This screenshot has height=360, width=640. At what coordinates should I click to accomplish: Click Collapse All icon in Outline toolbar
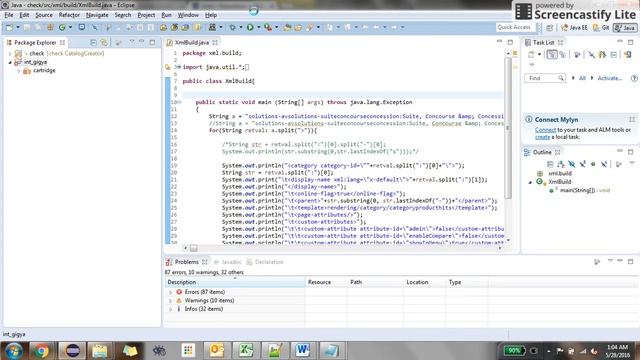(x=550, y=164)
